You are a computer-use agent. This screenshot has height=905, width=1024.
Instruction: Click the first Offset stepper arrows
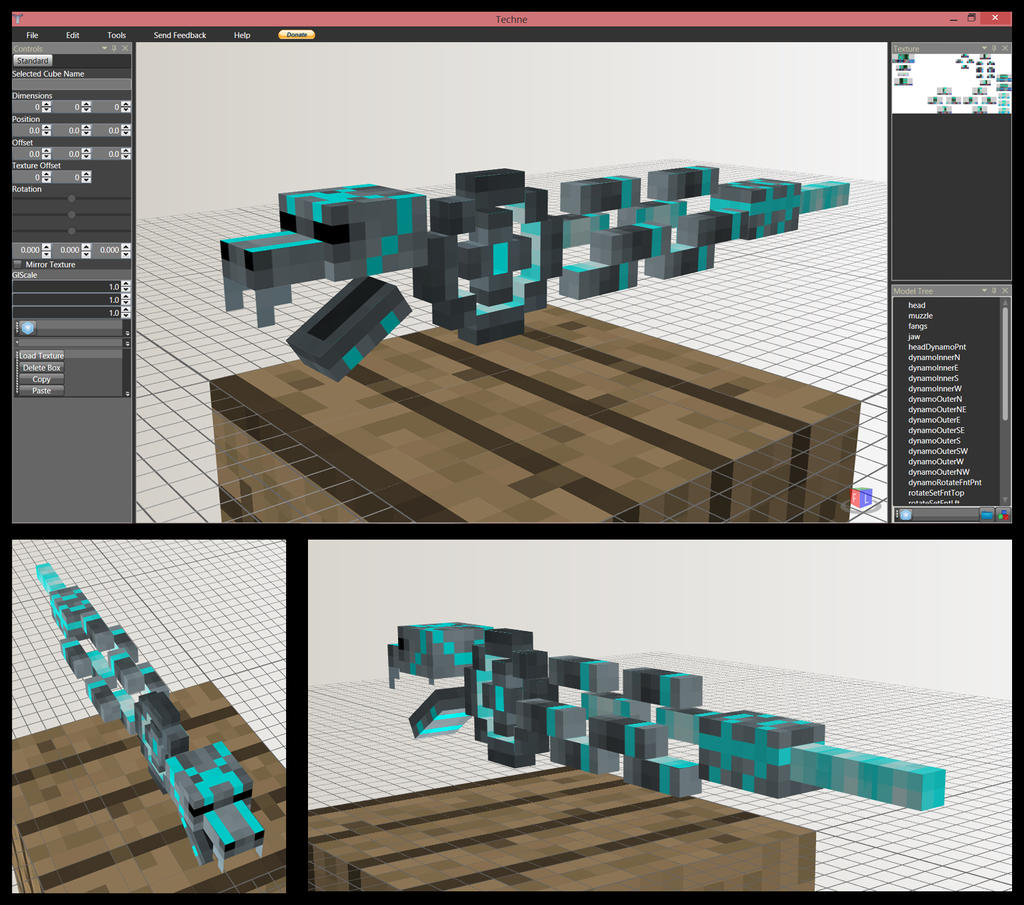[x=46, y=154]
